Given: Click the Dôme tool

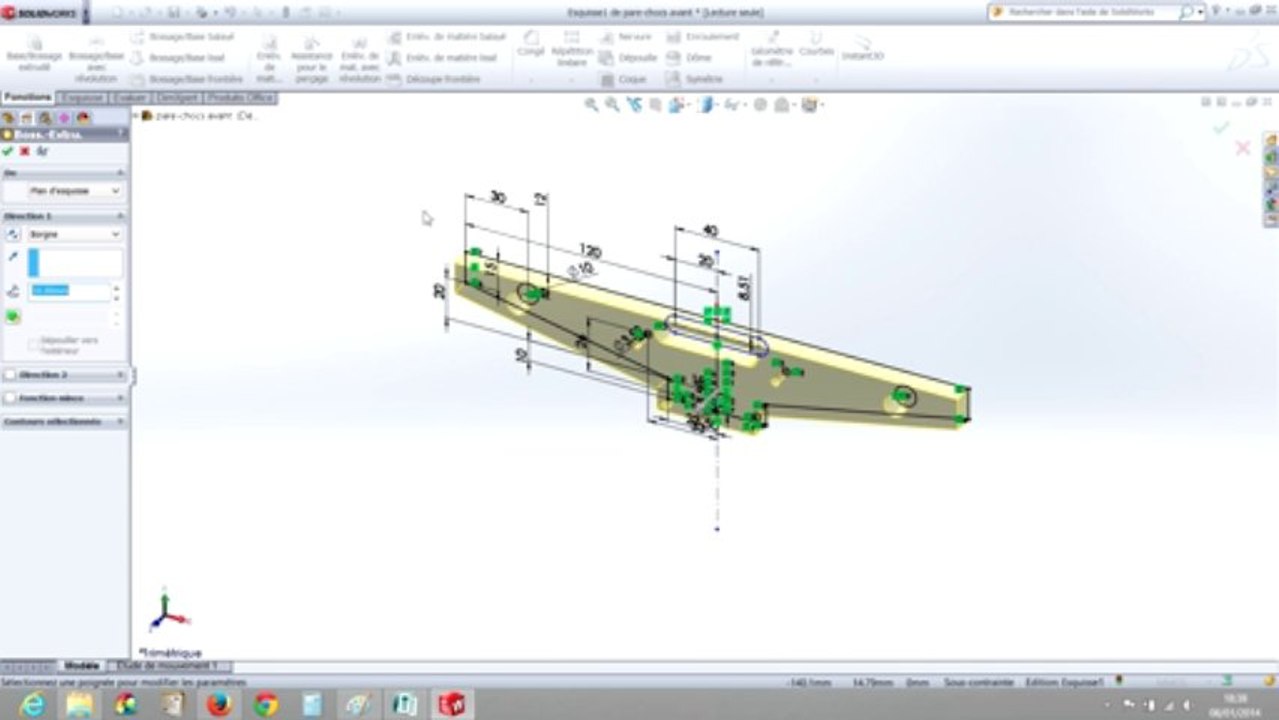Looking at the screenshot, I should pyautogui.click(x=689, y=58).
